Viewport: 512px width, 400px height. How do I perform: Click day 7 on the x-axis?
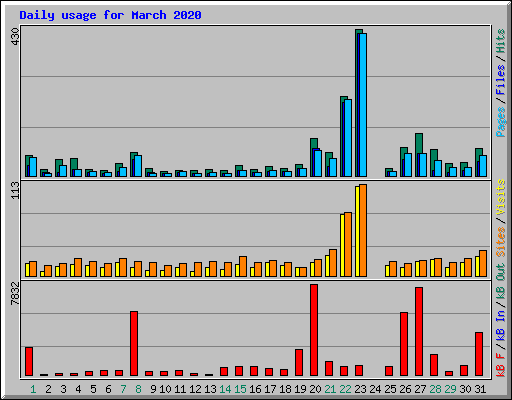click(x=123, y=389)
